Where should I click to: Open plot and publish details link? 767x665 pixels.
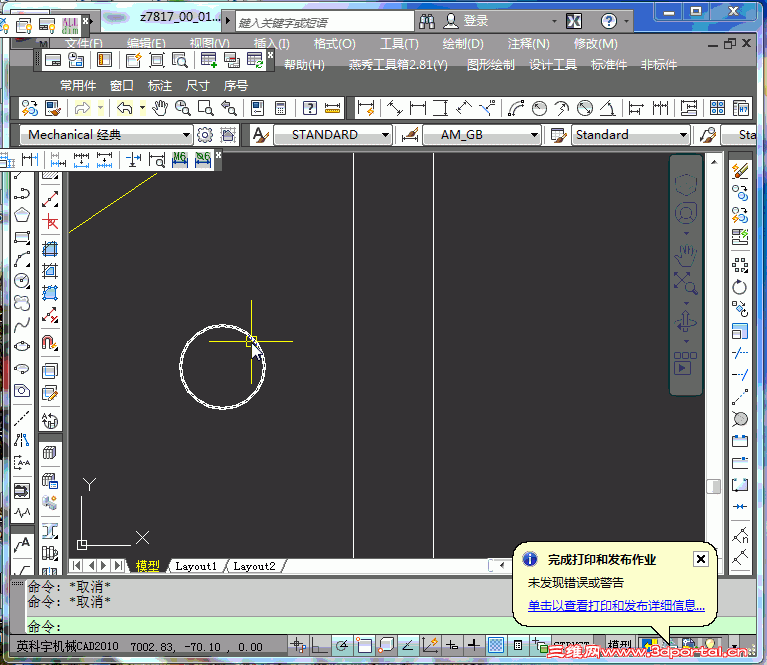[x=616, y=606]
